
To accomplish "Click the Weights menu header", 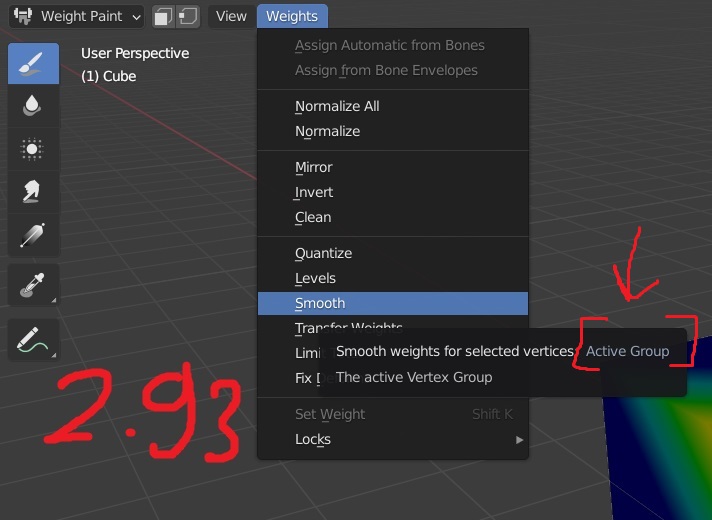I will (x=292, y=16).
